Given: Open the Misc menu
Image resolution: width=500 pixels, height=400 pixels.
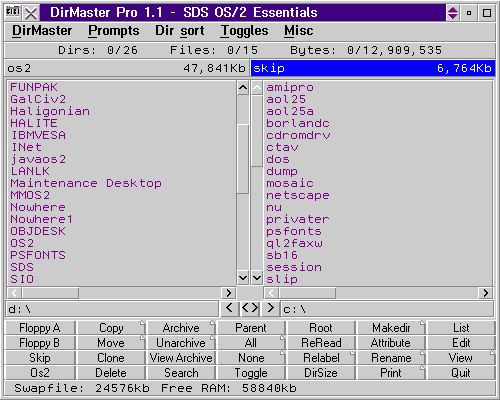Looking at the screenshot, I should [299, 31].
